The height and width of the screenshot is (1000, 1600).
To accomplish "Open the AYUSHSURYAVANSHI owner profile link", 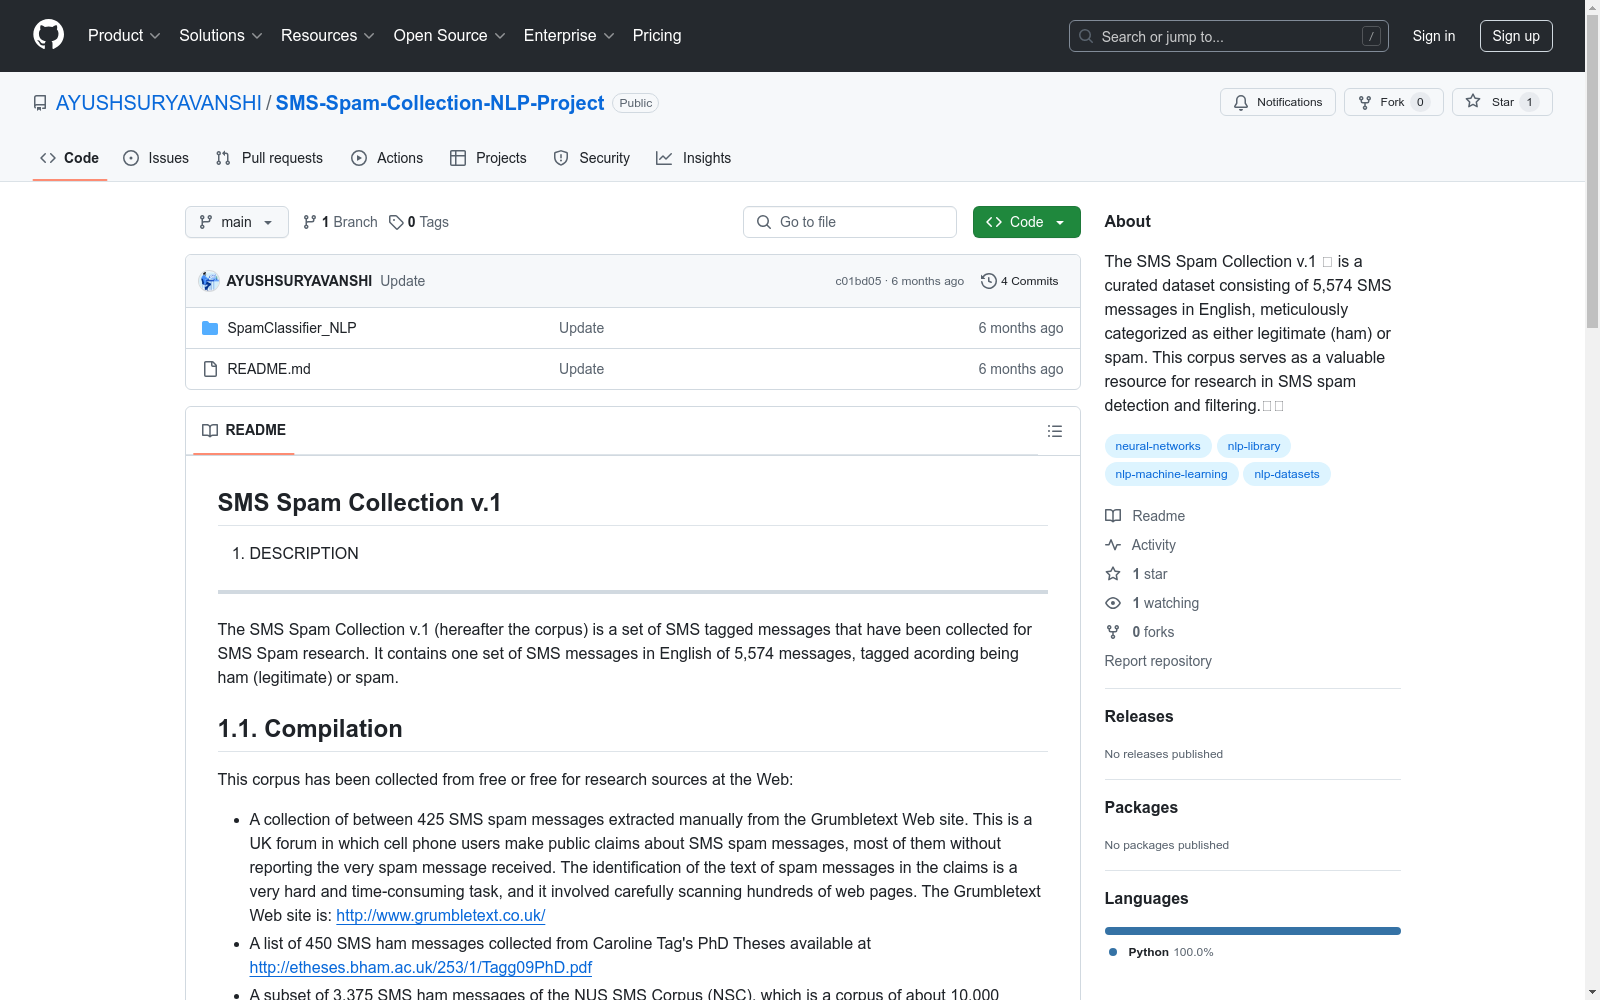I will 159,103.
